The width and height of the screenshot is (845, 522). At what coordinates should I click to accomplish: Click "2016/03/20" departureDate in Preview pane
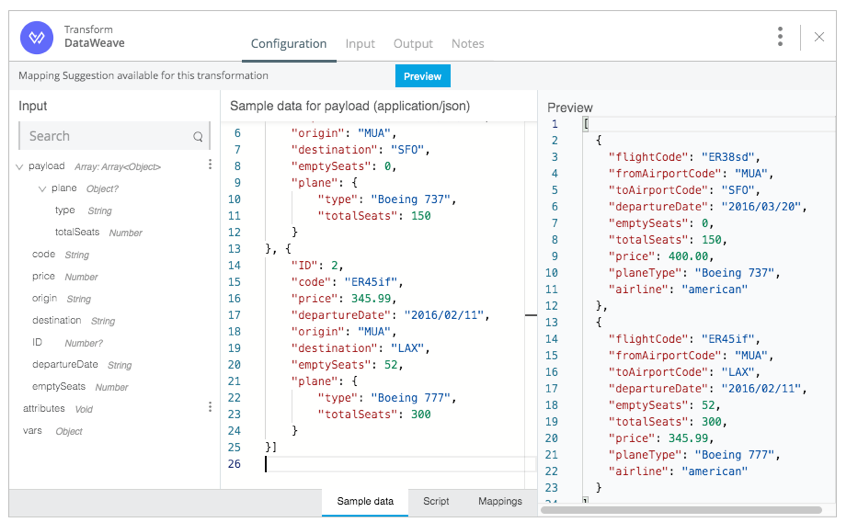pos(760,207)
